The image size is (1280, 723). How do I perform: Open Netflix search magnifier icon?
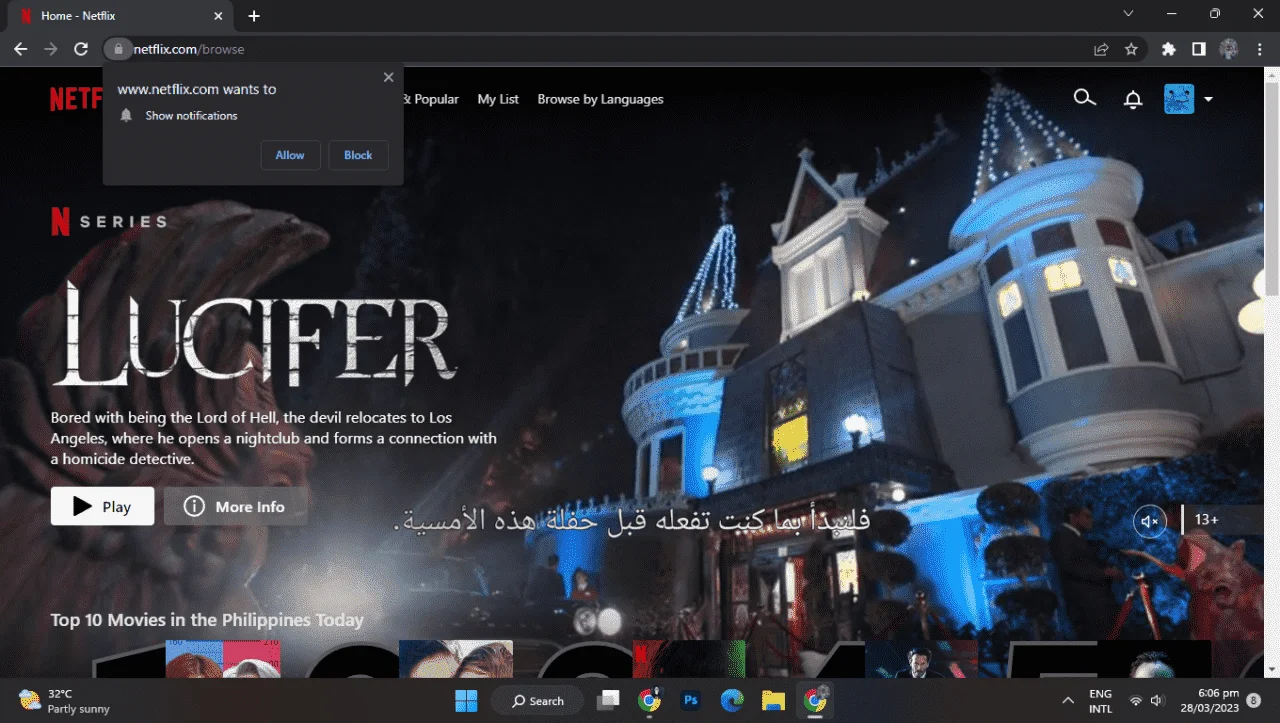point(1084,98)
